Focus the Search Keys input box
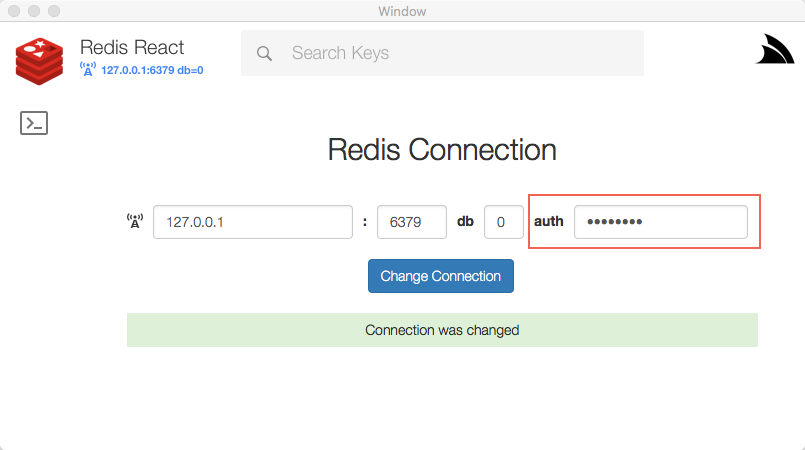Image resolution: width=805 pixels, height=450 pixels. 443,53
